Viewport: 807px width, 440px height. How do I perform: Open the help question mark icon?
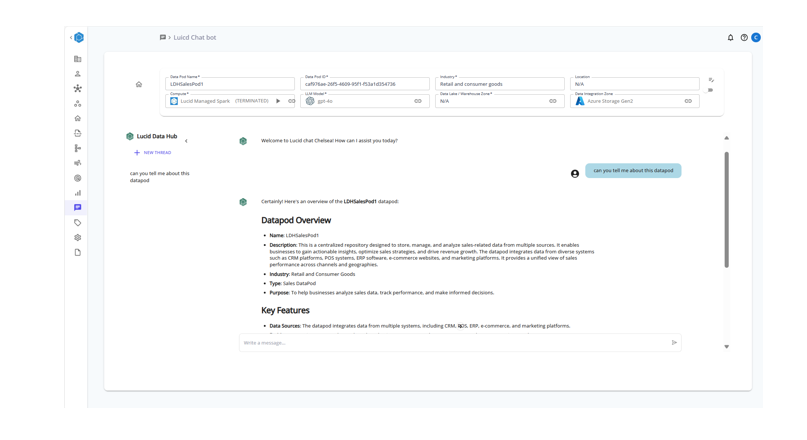click(x=744, y=38)
